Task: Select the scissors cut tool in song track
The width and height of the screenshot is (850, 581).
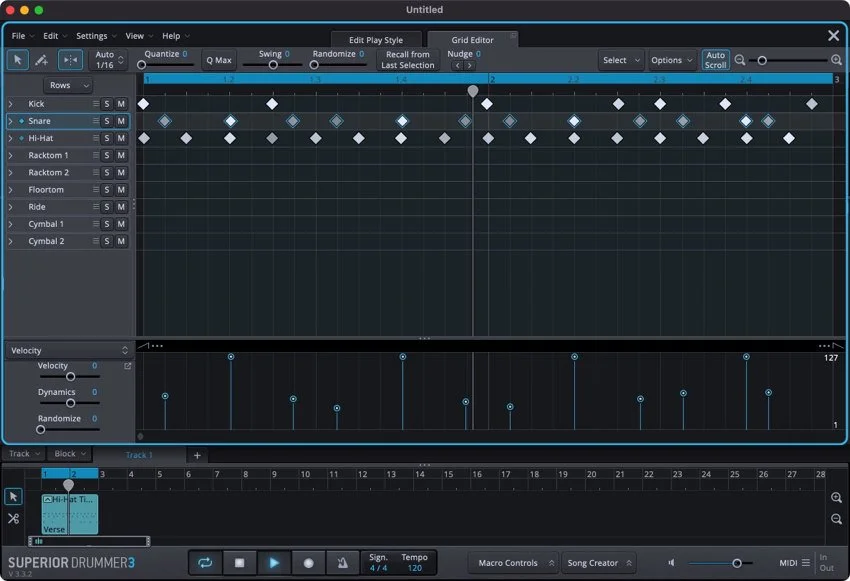Action: [x=14, y=519]
